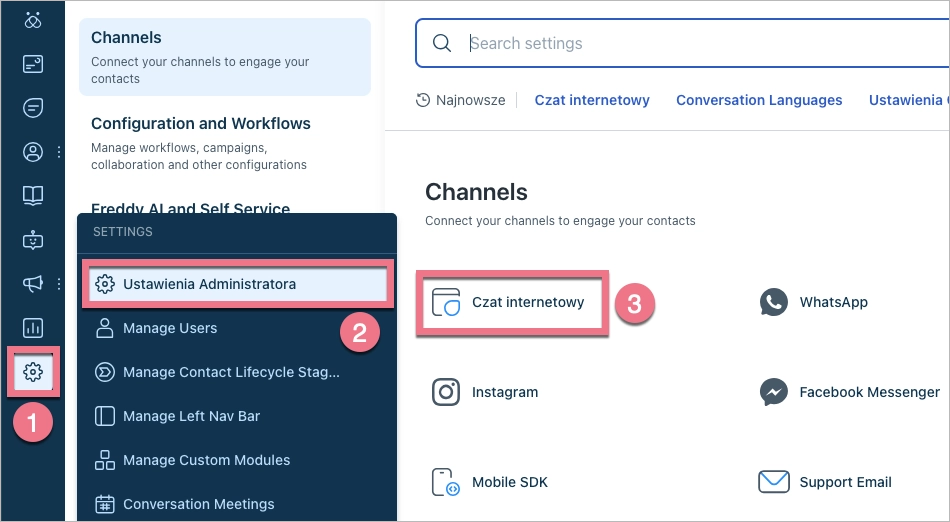Open the conversations chat icon in sidebar

[33, 108]
